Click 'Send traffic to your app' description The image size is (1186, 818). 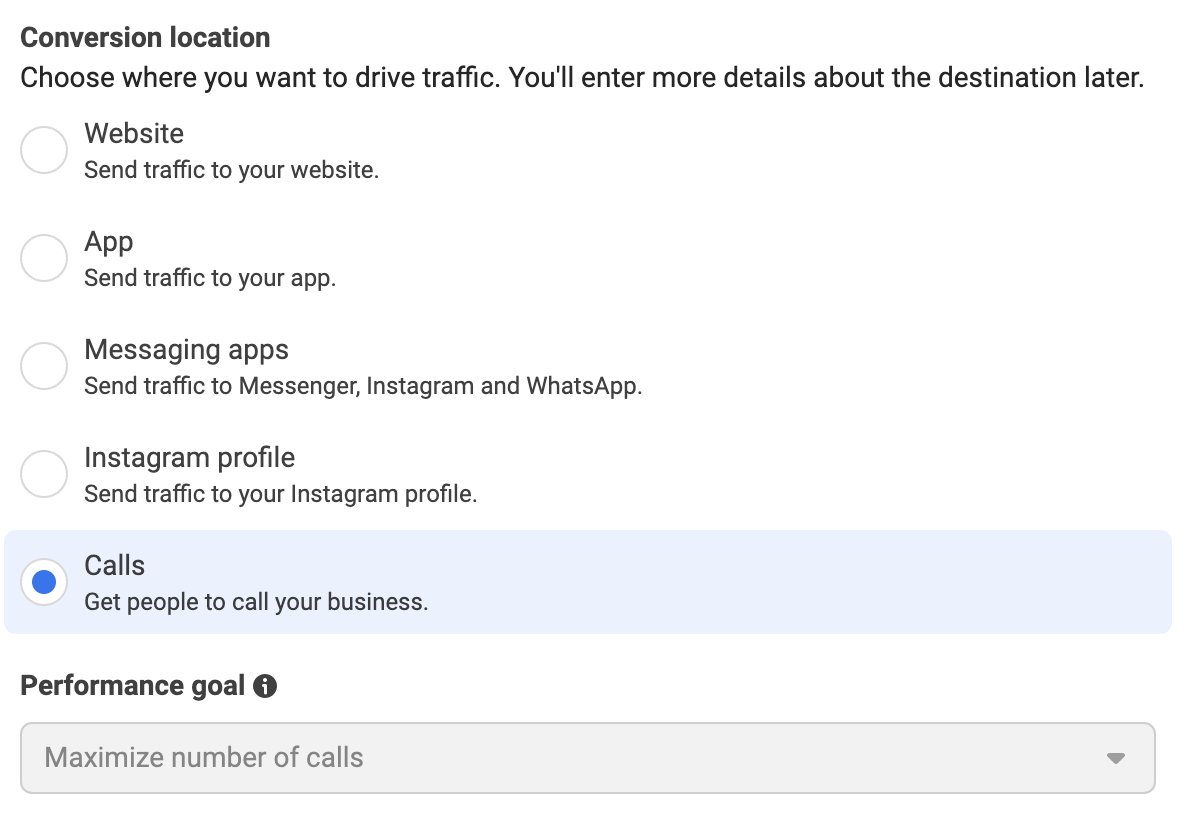210,278
